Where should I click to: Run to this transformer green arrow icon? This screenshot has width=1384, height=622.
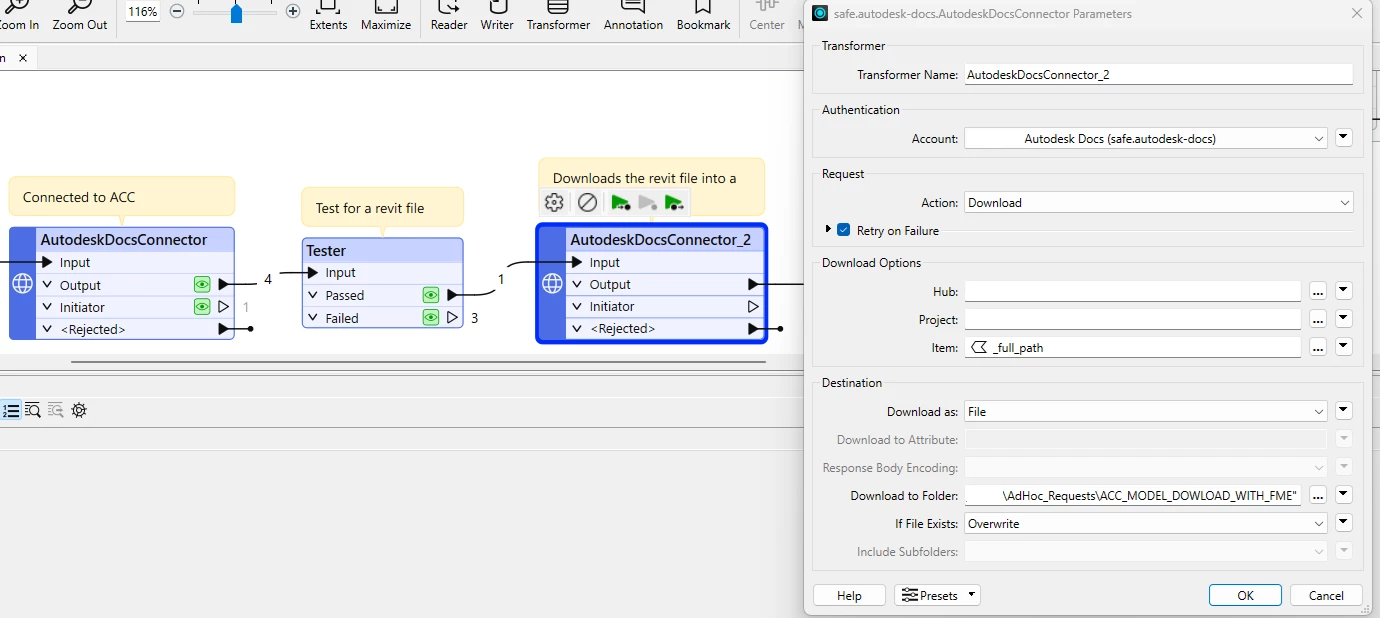[621, 203]
